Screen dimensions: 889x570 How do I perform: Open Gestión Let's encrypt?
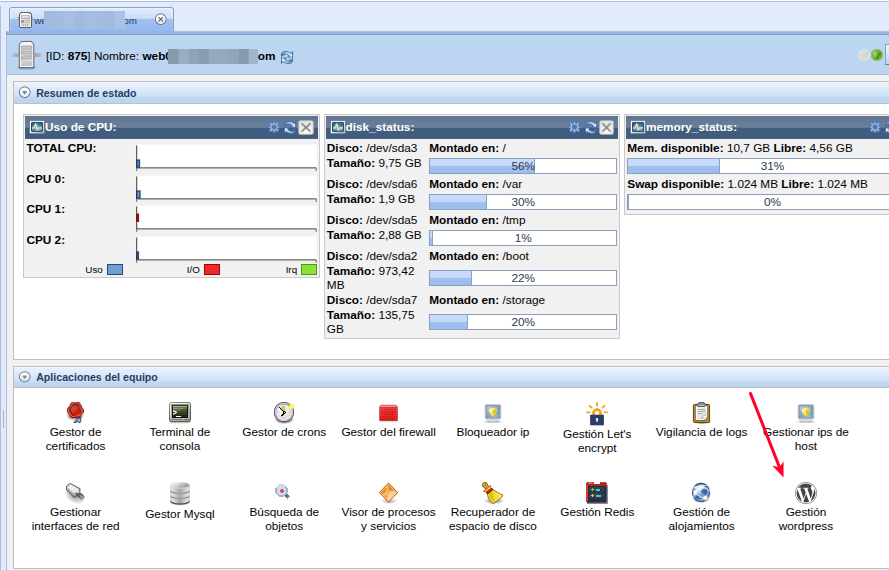(597, 414)
